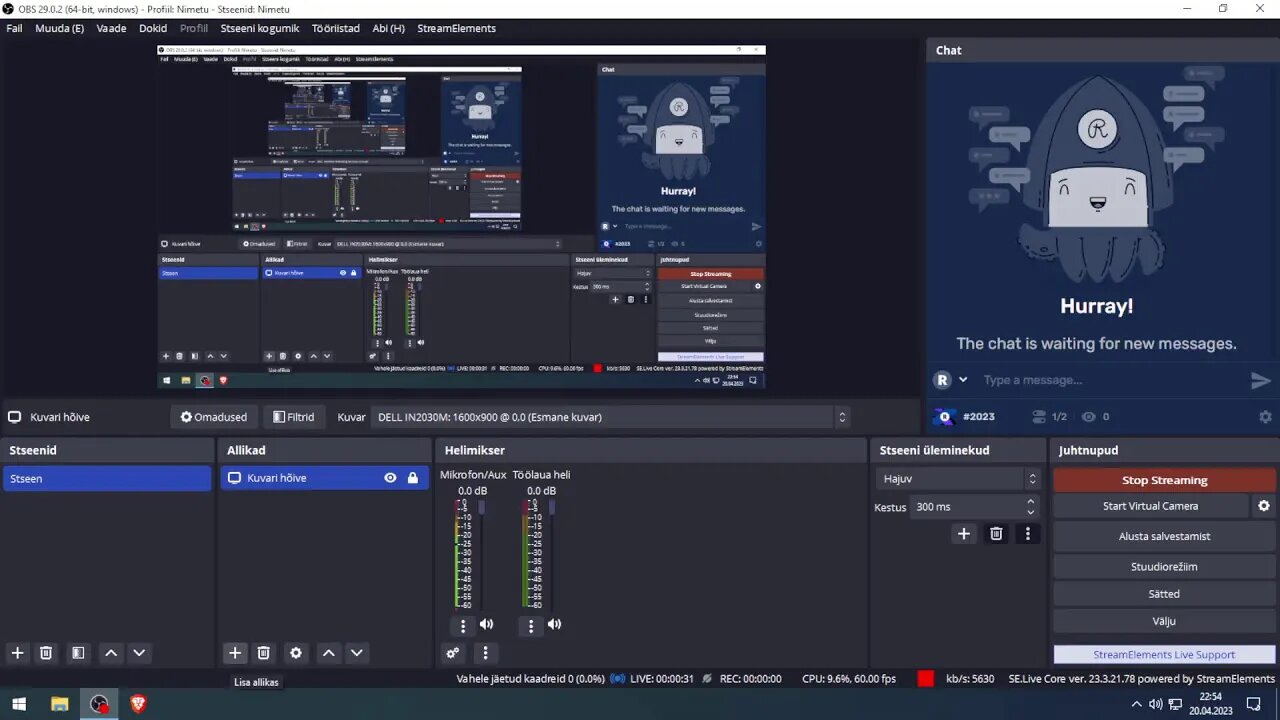Click the red square status indicator
The width and height of the screenshot is (1280, 720).
tap(926, 678)
